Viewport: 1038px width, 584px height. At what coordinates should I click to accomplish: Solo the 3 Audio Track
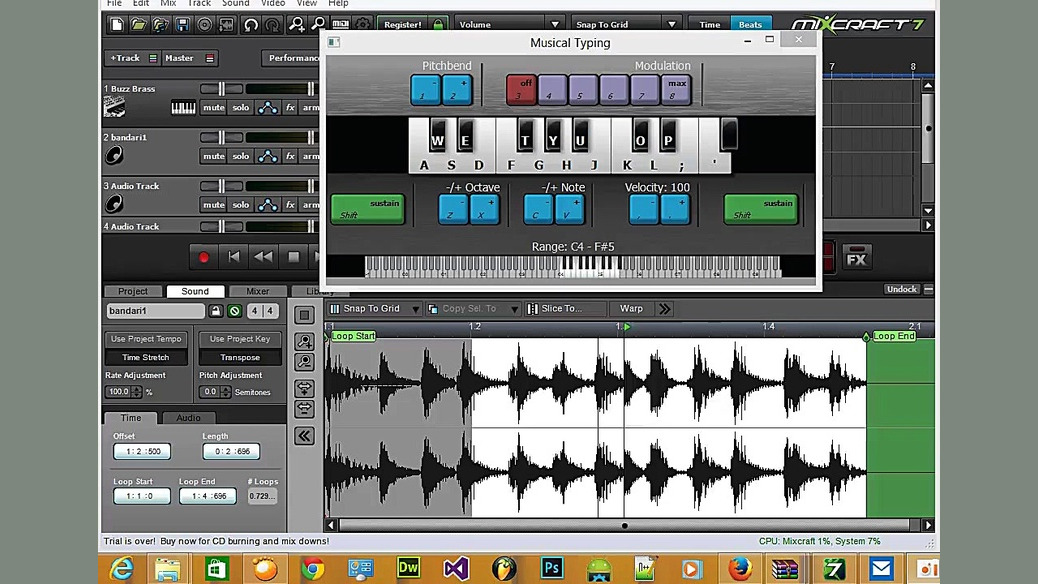[x=240, y=205]
